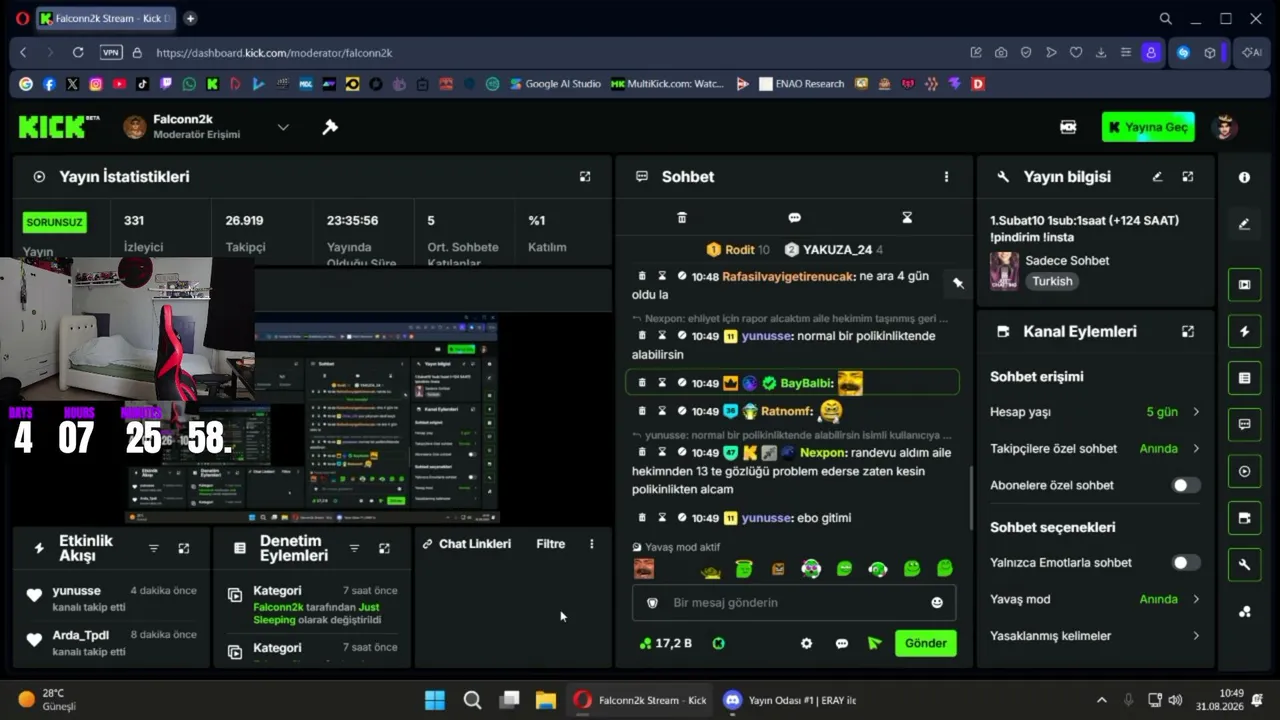Click the pin icon in chat
The width and height of the screenshot is (1280, 720).
[958, 284]
